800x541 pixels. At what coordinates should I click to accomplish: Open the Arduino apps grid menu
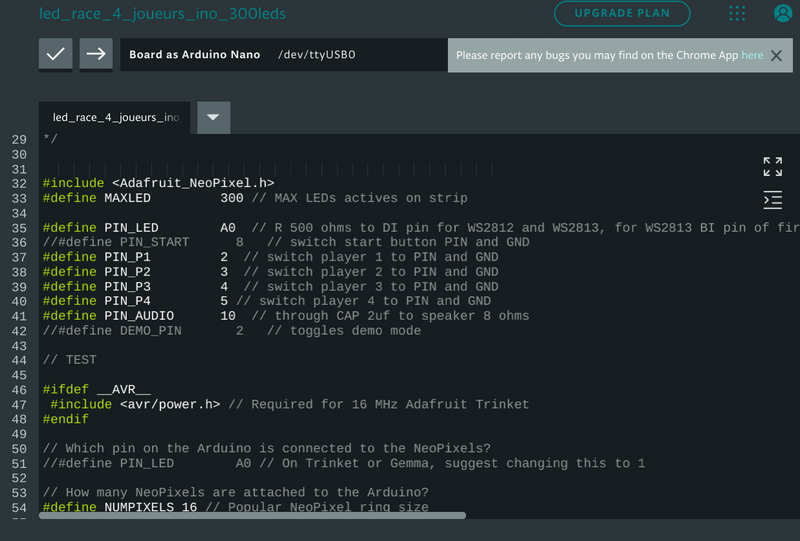(737, 13)
